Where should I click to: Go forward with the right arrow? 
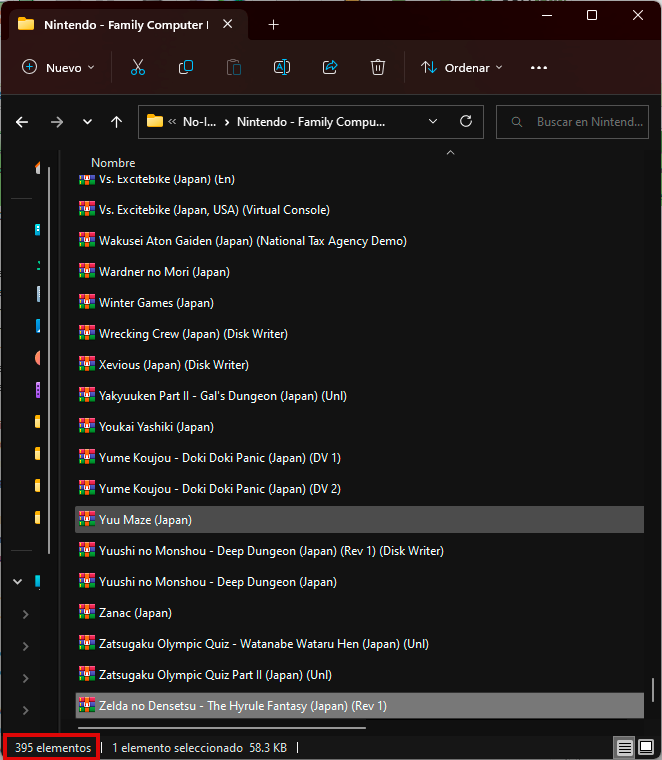[57, 122]
